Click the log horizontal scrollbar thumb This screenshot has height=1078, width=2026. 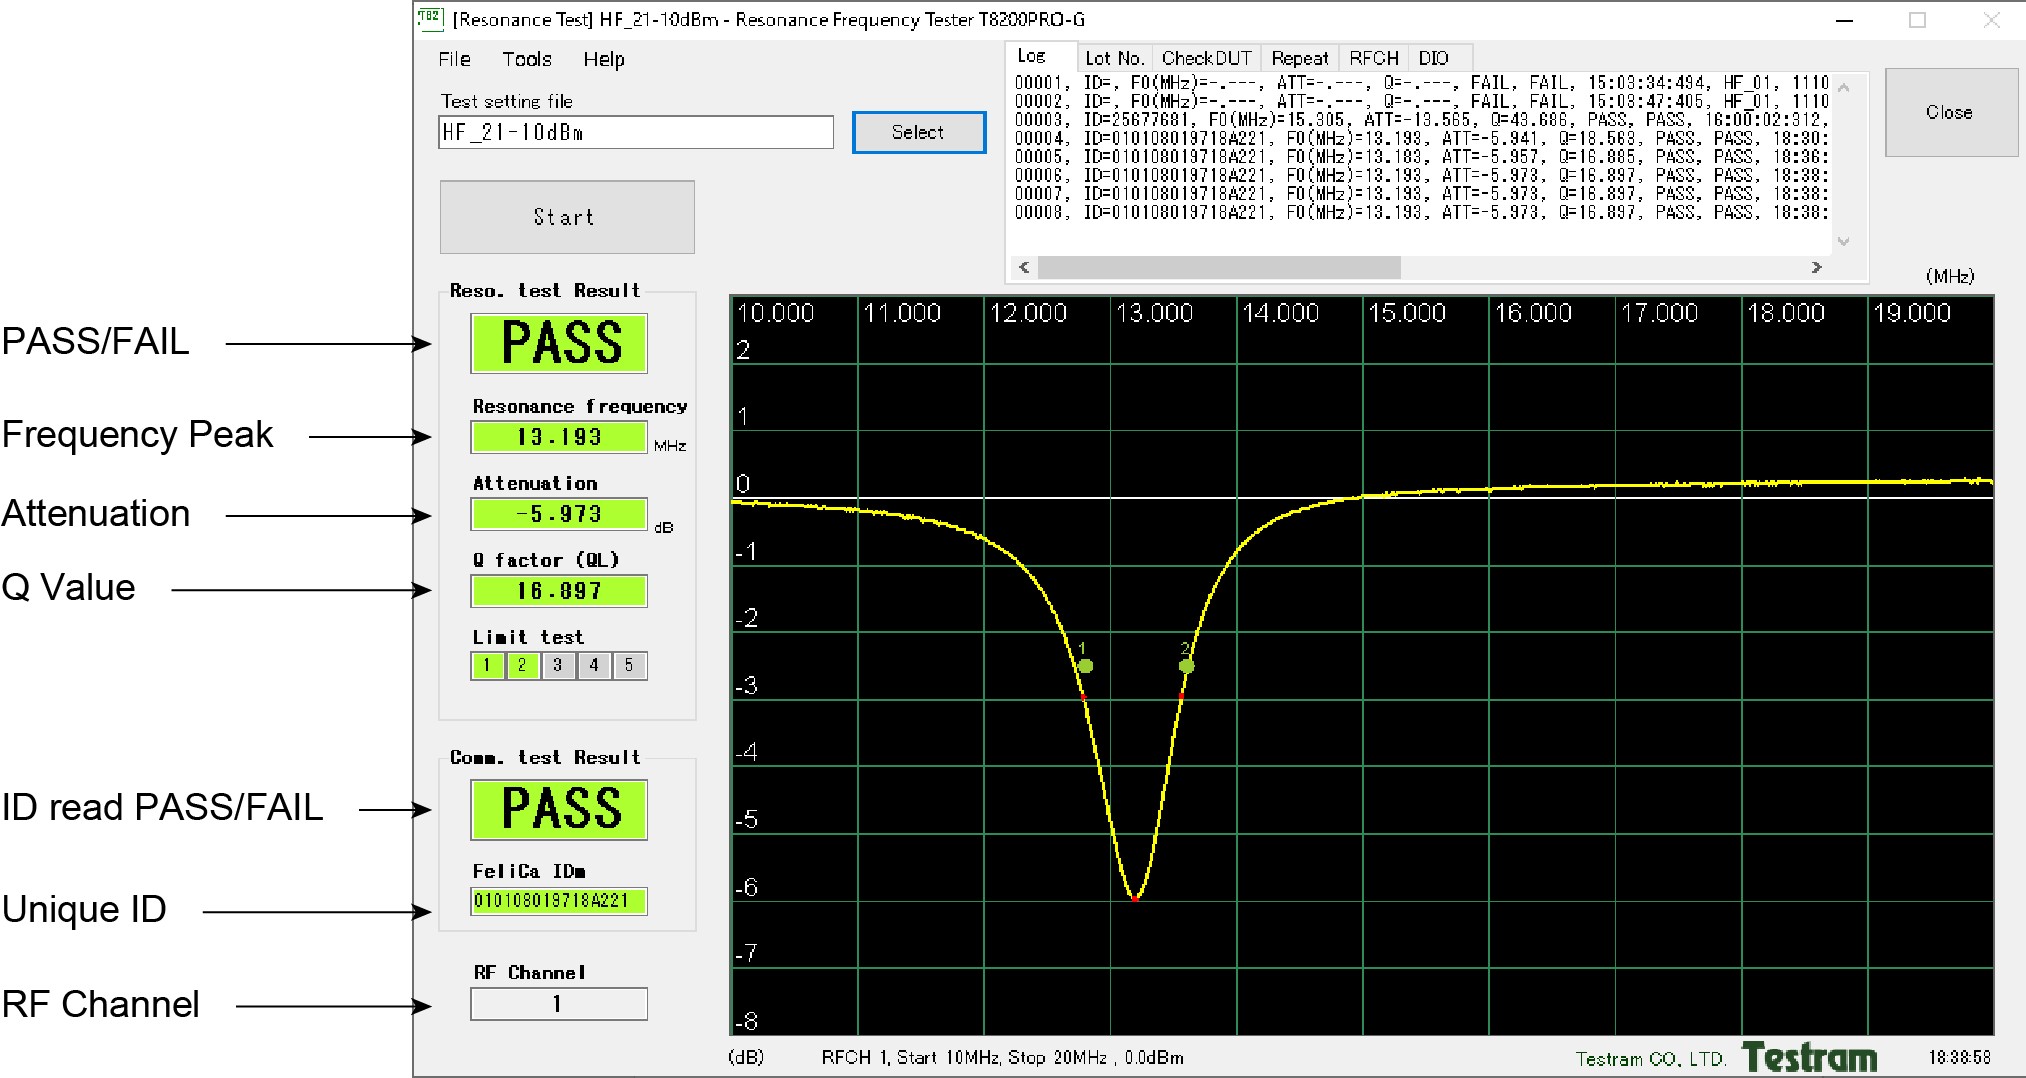click(x=1218, y=267)
